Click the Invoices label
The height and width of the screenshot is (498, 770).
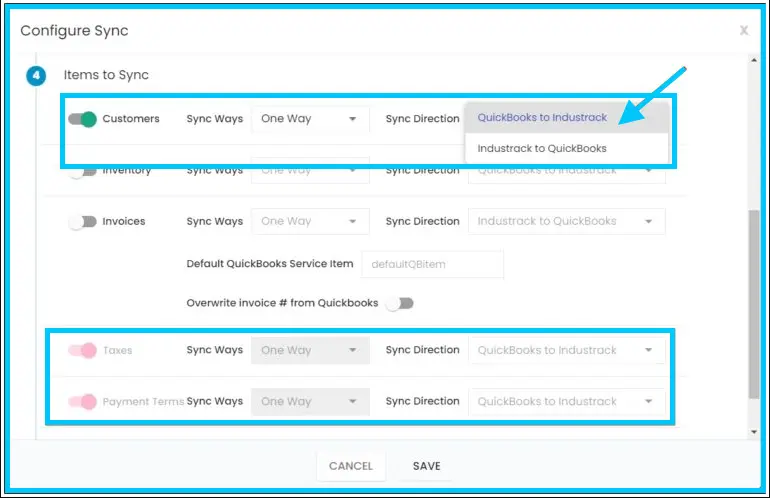pyautogui.click(x=124, y=221)
